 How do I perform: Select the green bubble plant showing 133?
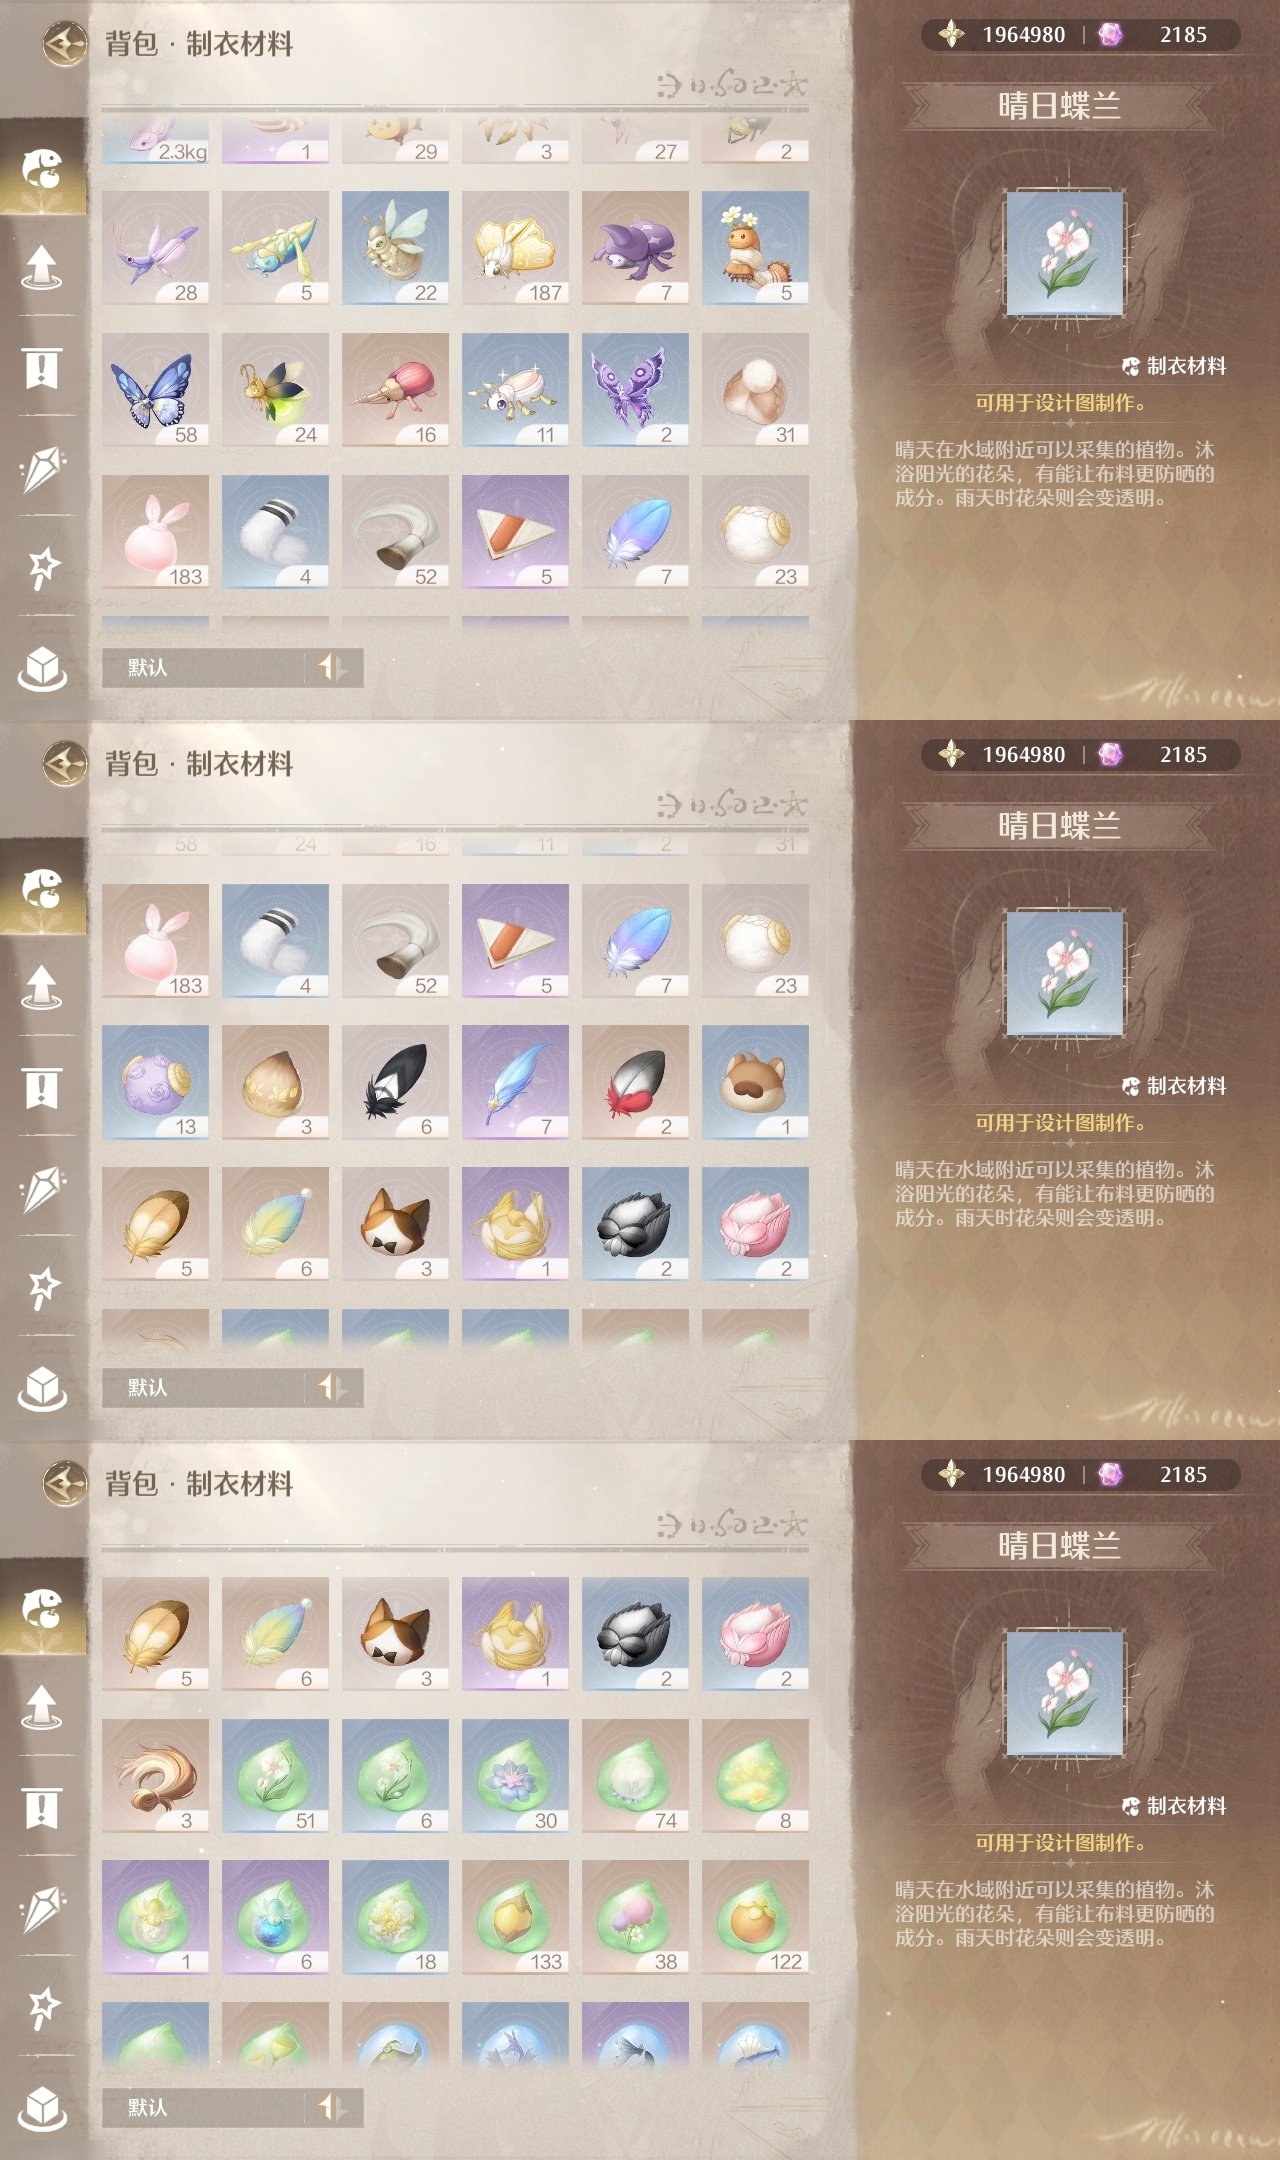point(515,1916)
